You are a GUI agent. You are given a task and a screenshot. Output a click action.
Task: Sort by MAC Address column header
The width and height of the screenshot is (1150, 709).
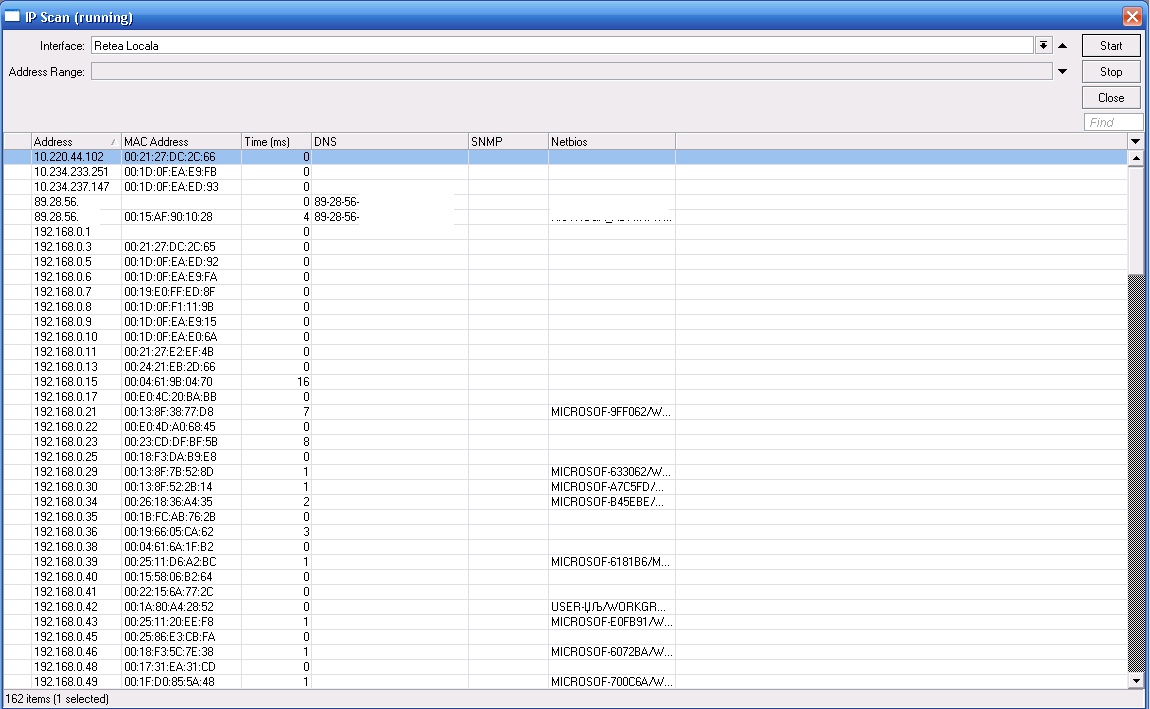pyautogui.click(x=180, y=142)
